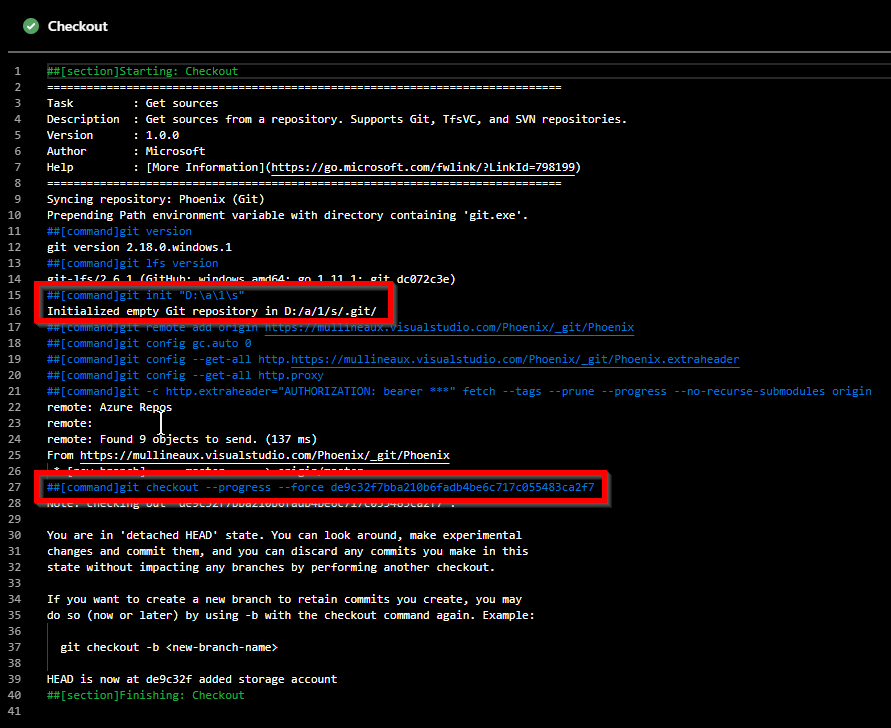Image resolution: width=891 pixels, height=728 pixels.
Task: Select the "git config gc.auto 0" line
Action: click(x=149, y=343)
